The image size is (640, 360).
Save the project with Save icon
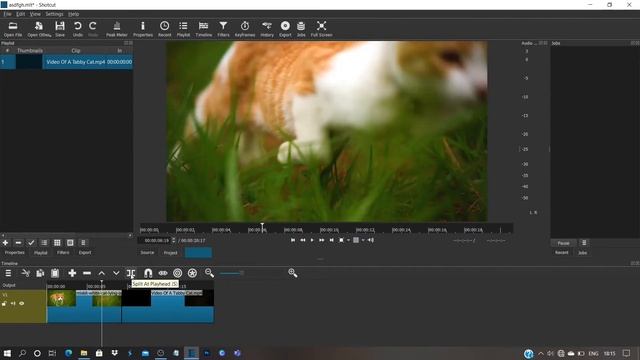60,29
